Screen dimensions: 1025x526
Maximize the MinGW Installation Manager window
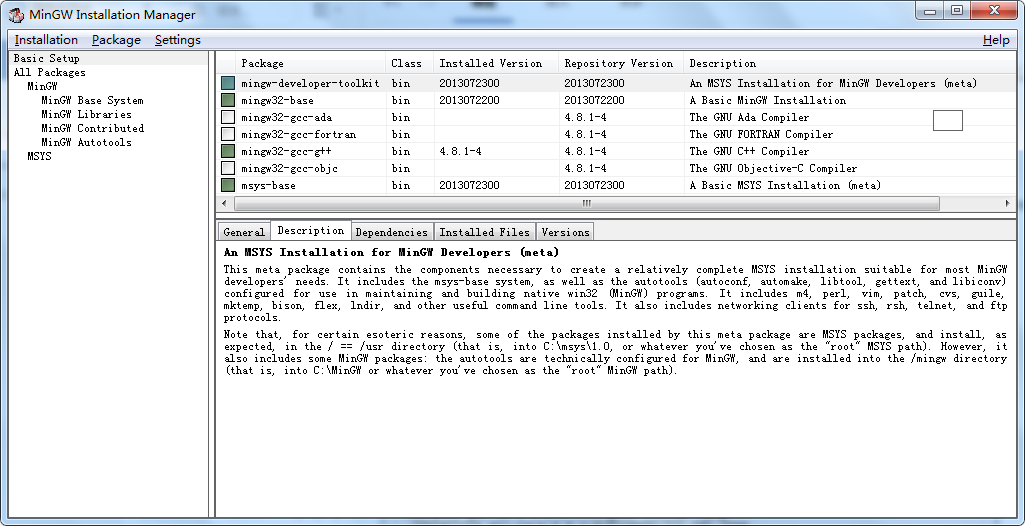pyautogui.click(x=957, y=11)
